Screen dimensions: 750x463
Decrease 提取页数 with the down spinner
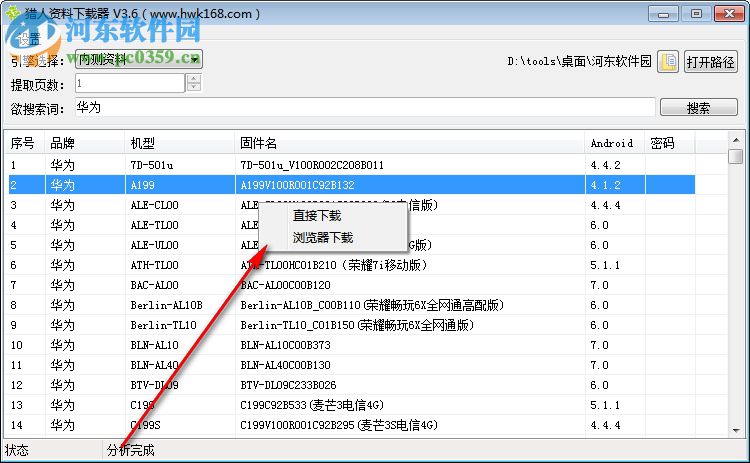[194, 87]
